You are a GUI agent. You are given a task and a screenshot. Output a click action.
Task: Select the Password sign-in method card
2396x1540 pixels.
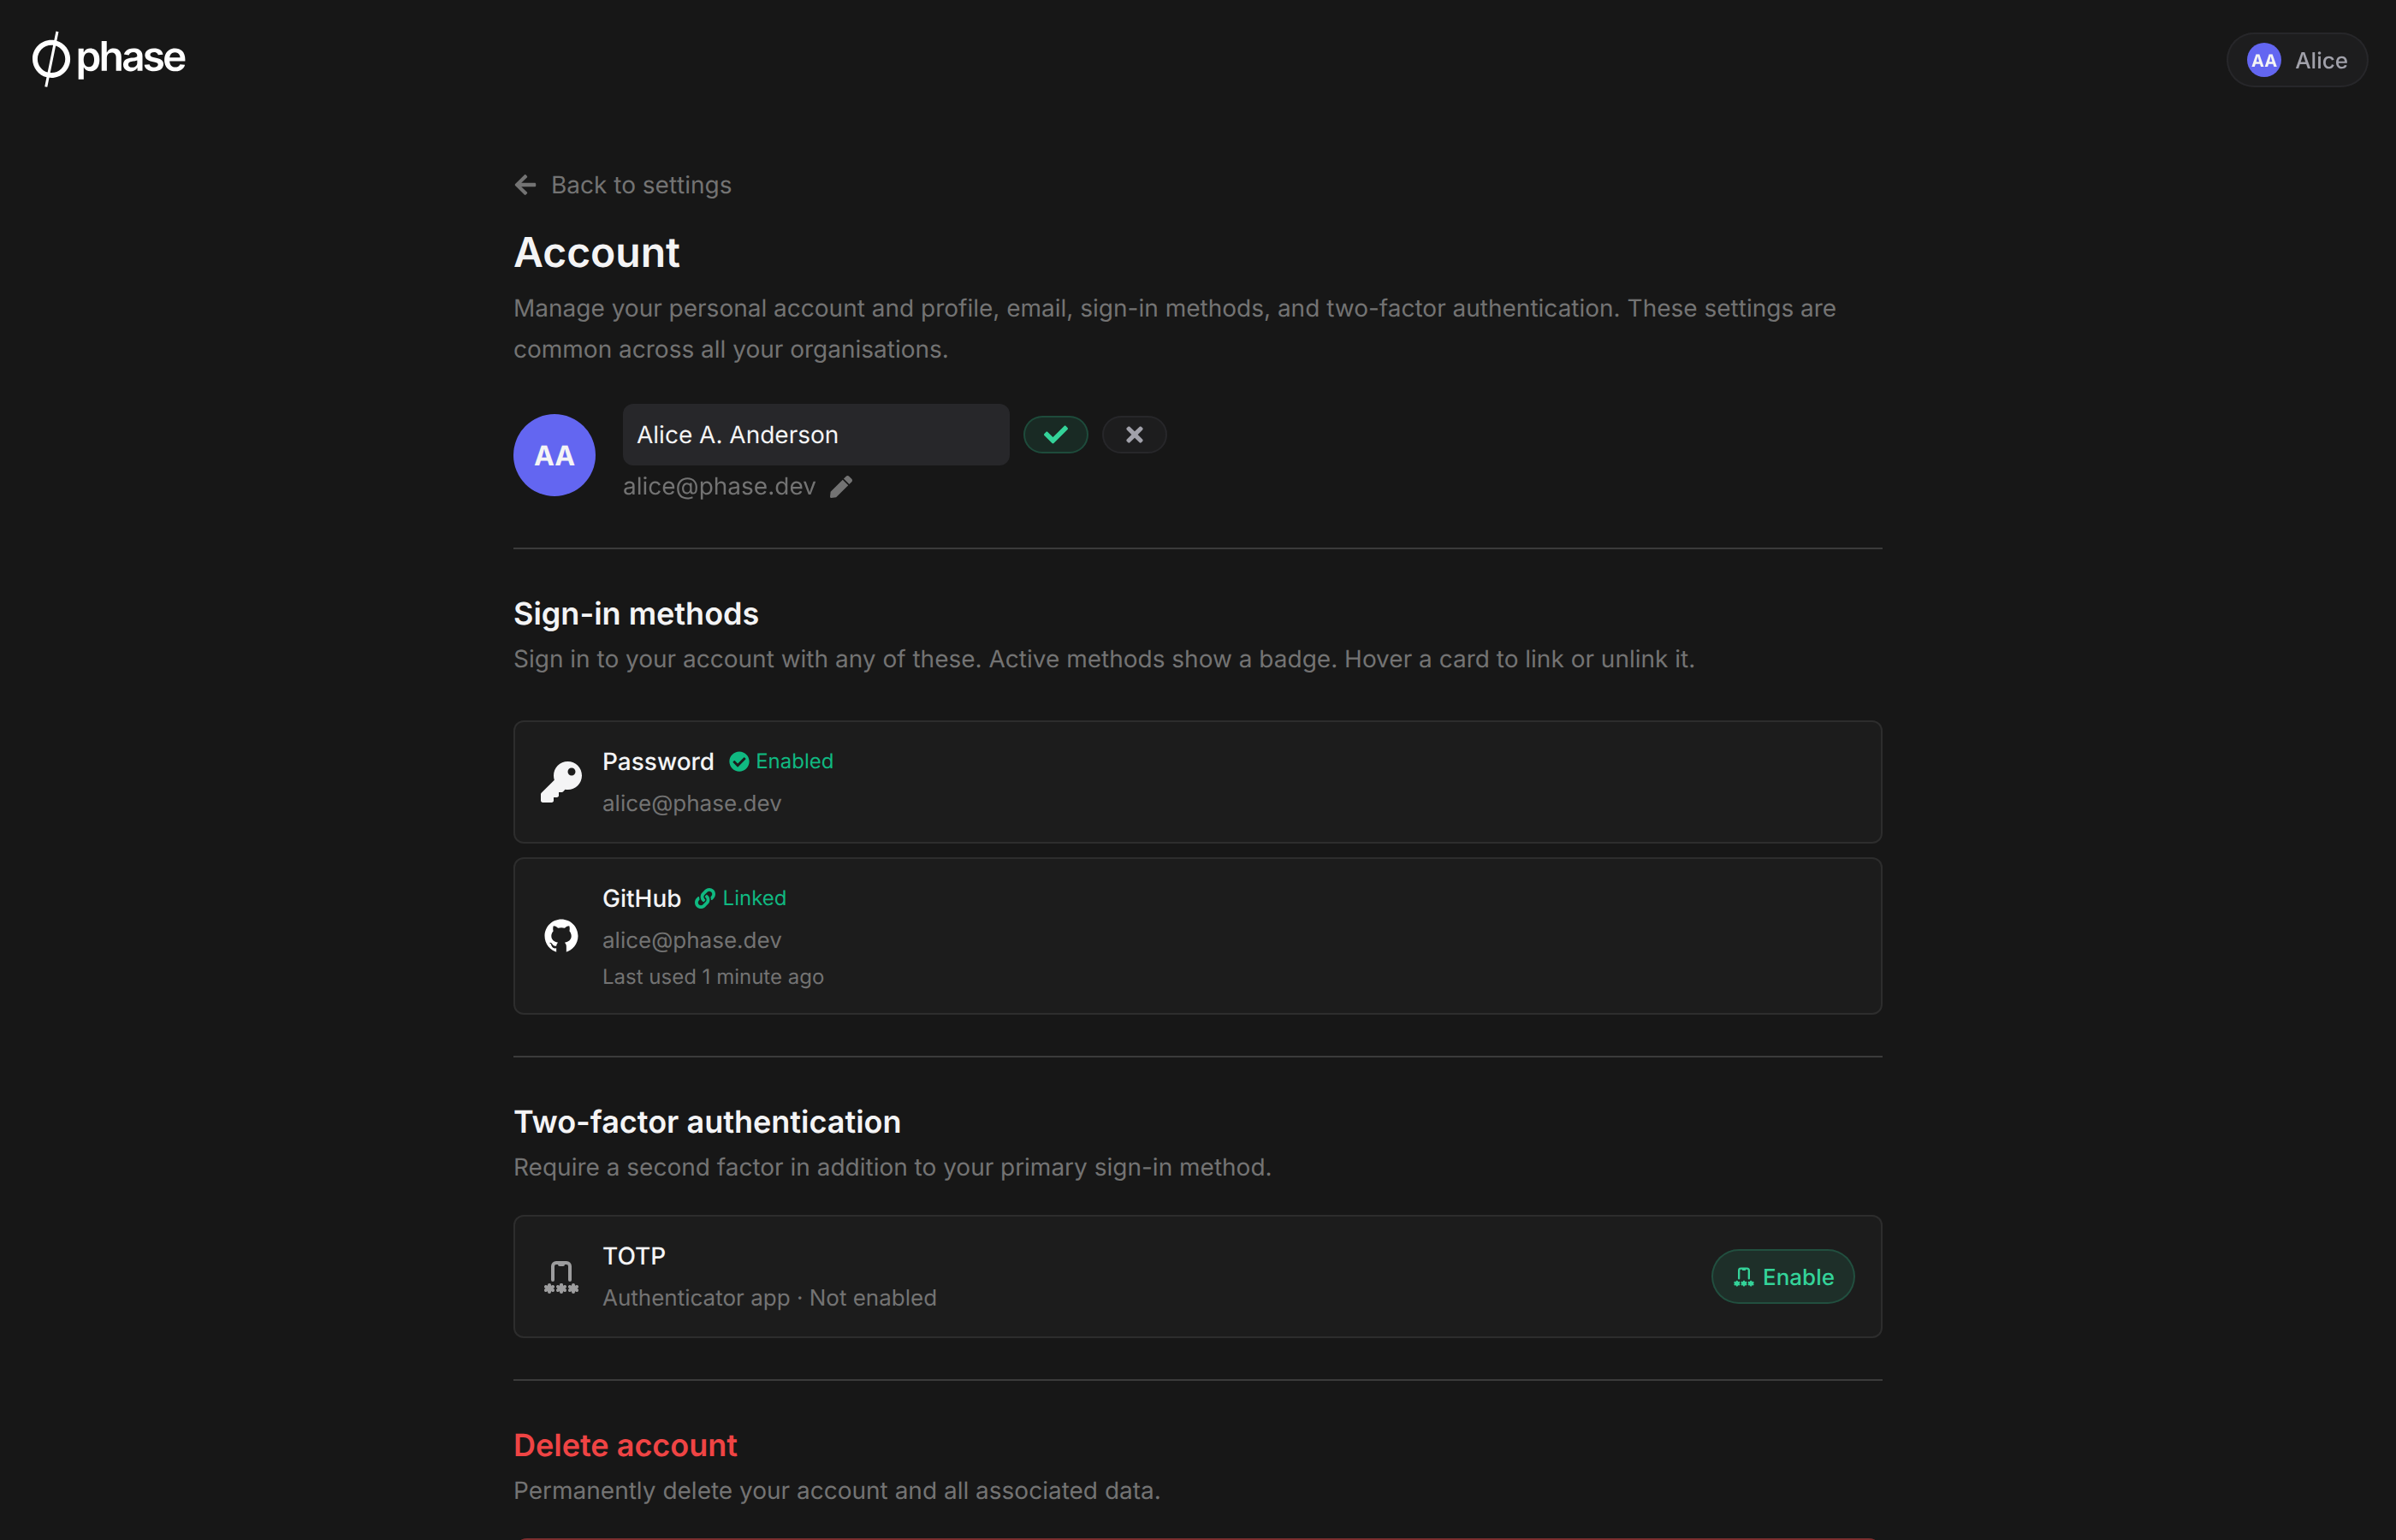pyautogui.click(x=1197, y=782)
